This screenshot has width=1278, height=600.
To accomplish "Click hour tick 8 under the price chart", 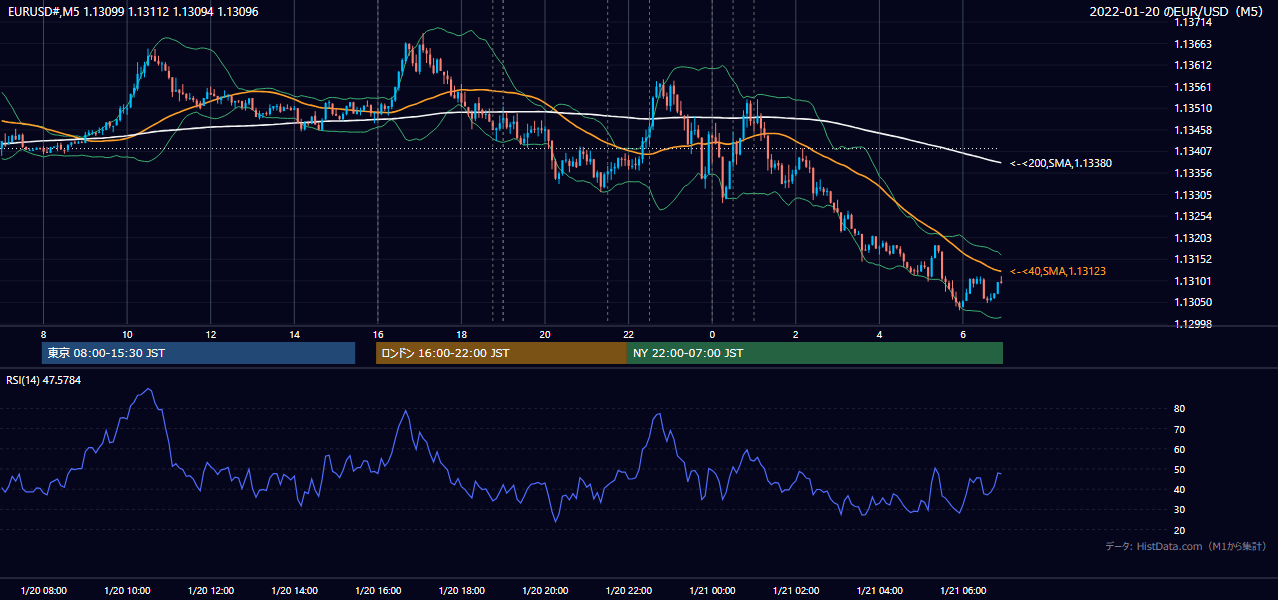I will [x=43, y=334].
